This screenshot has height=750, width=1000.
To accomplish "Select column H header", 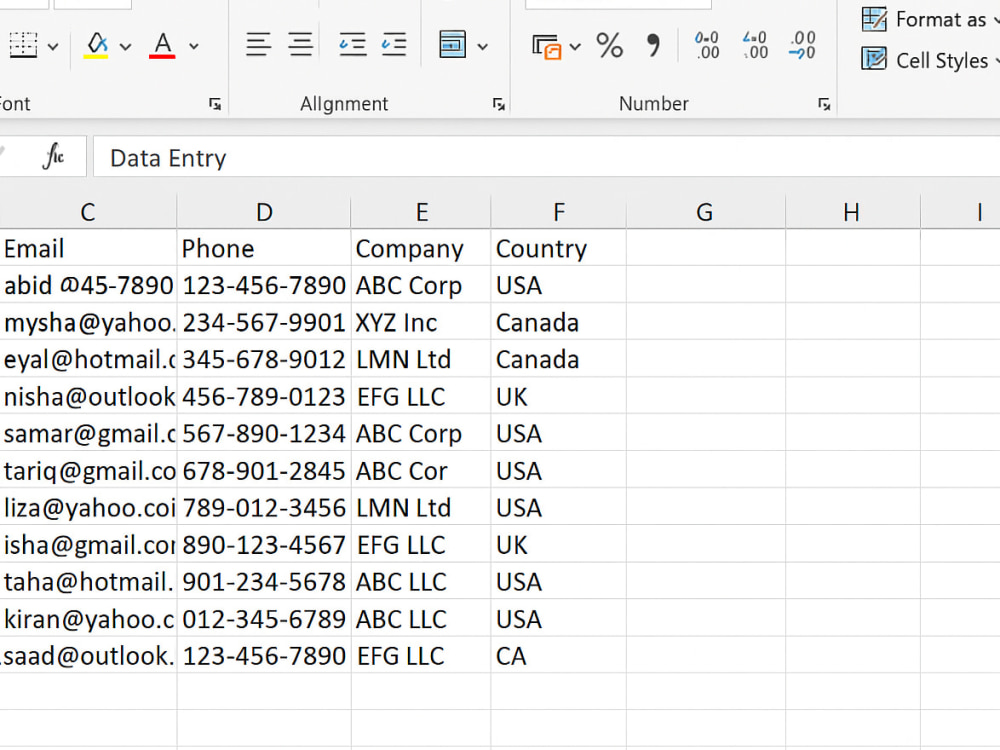I will (x=853, y=212).
